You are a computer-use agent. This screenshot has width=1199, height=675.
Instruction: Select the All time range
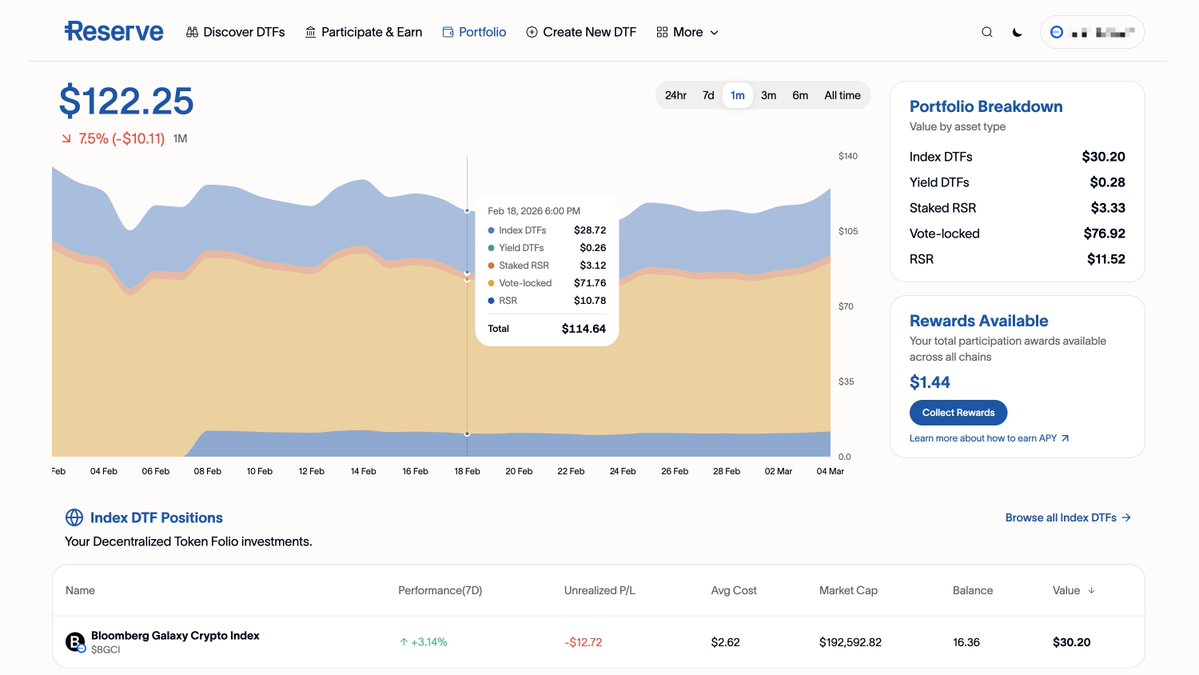(842, 96)
